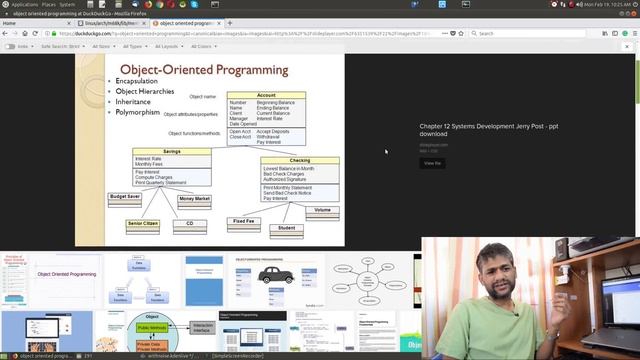This screenshot has width=640, height=360.
Task: Launch Firefox from the top panel
Action: click(x=148, y=4)
